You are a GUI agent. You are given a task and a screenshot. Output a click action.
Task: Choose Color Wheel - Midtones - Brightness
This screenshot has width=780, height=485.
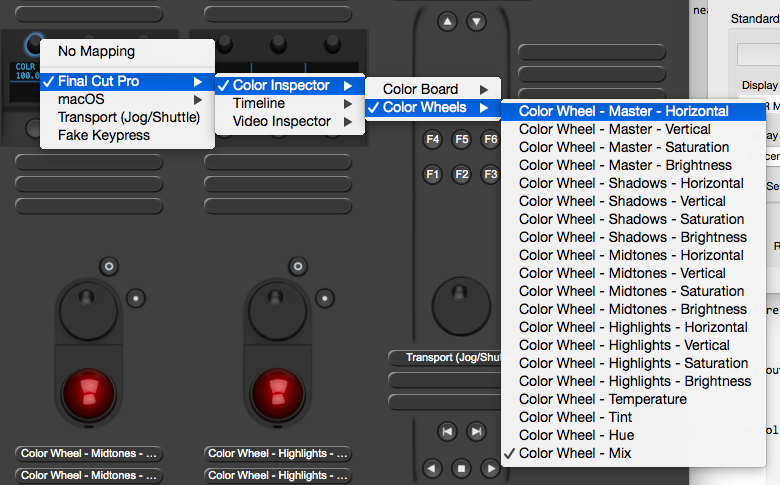[x=633, y=309]
